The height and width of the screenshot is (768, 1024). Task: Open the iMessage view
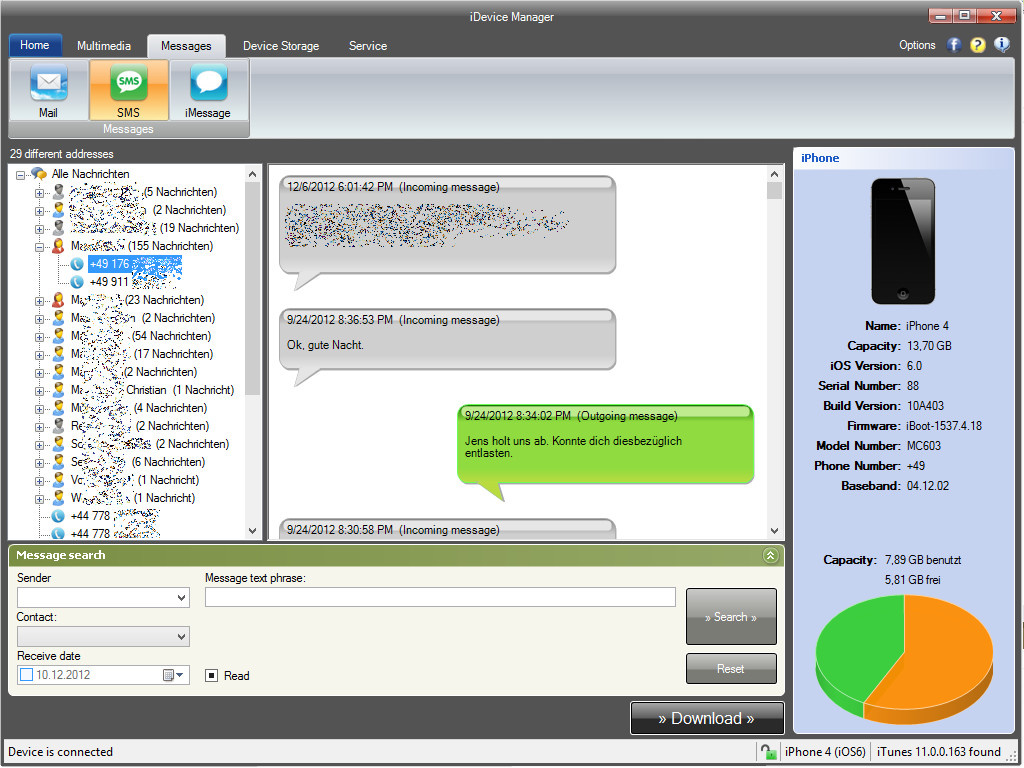pos(208,89)
